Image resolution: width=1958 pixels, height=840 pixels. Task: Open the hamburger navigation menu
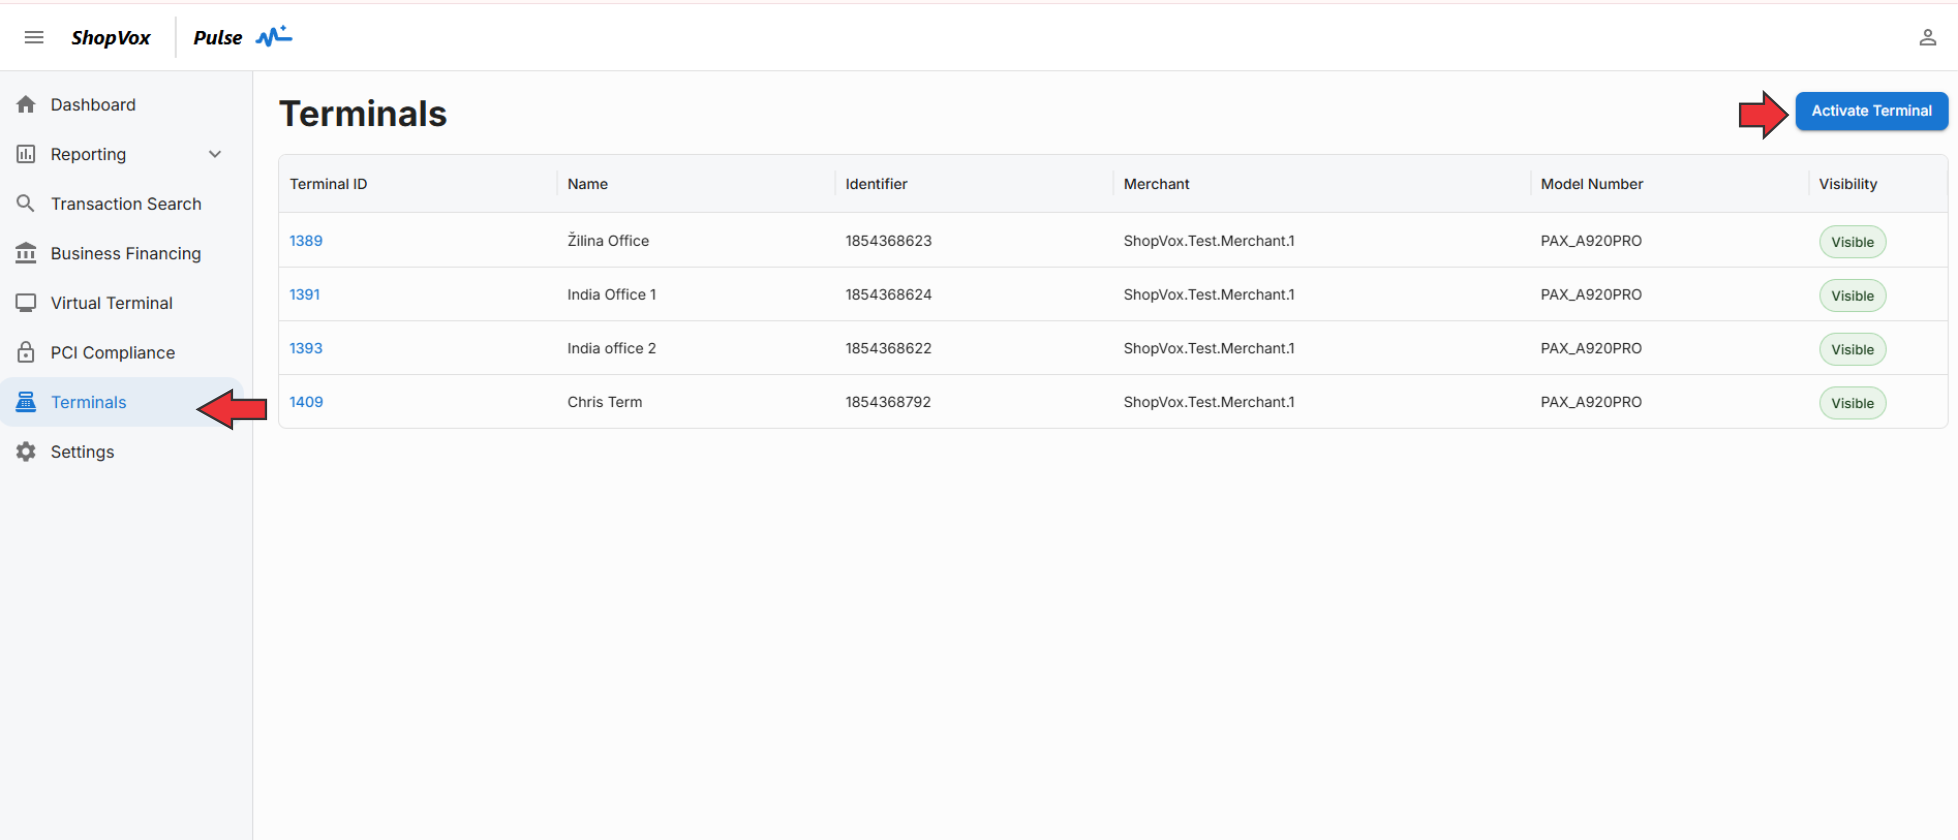point(34,38)
